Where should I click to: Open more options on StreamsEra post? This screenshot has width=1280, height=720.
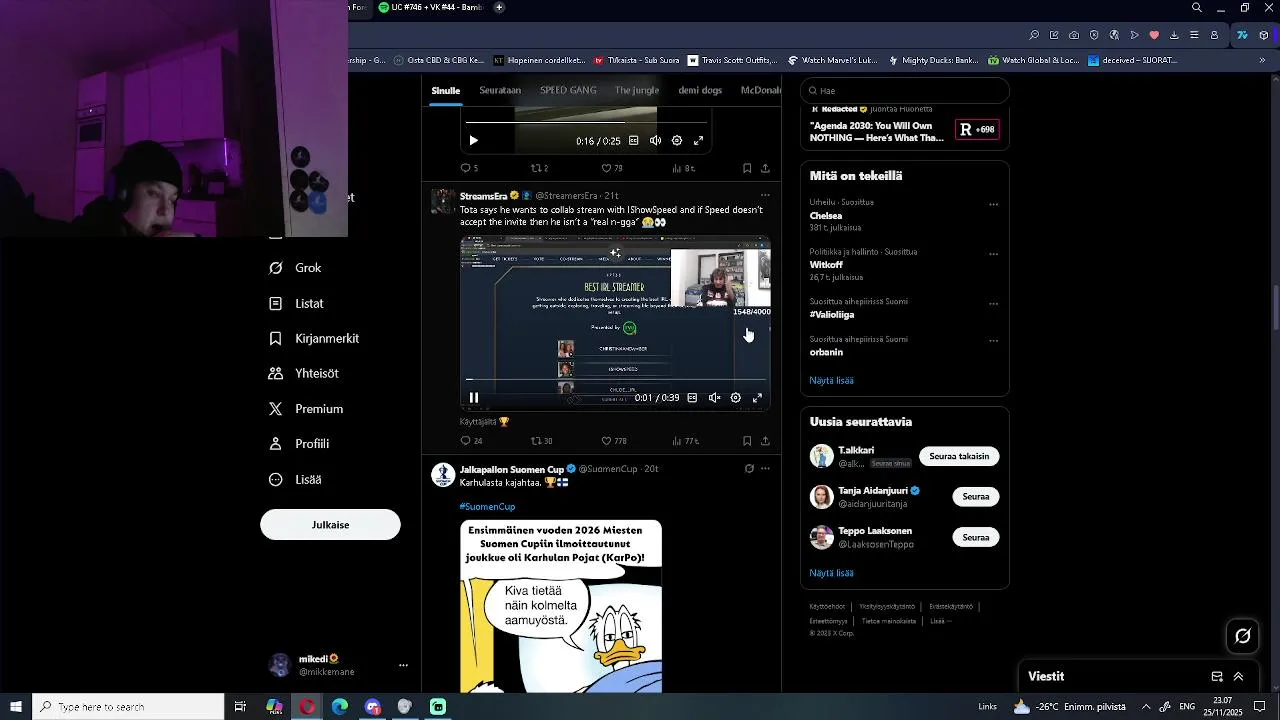point(765,196)
